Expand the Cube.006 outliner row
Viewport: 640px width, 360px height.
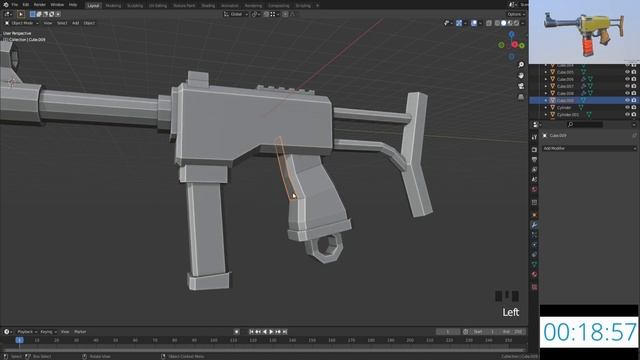click(x=546, y=79)
